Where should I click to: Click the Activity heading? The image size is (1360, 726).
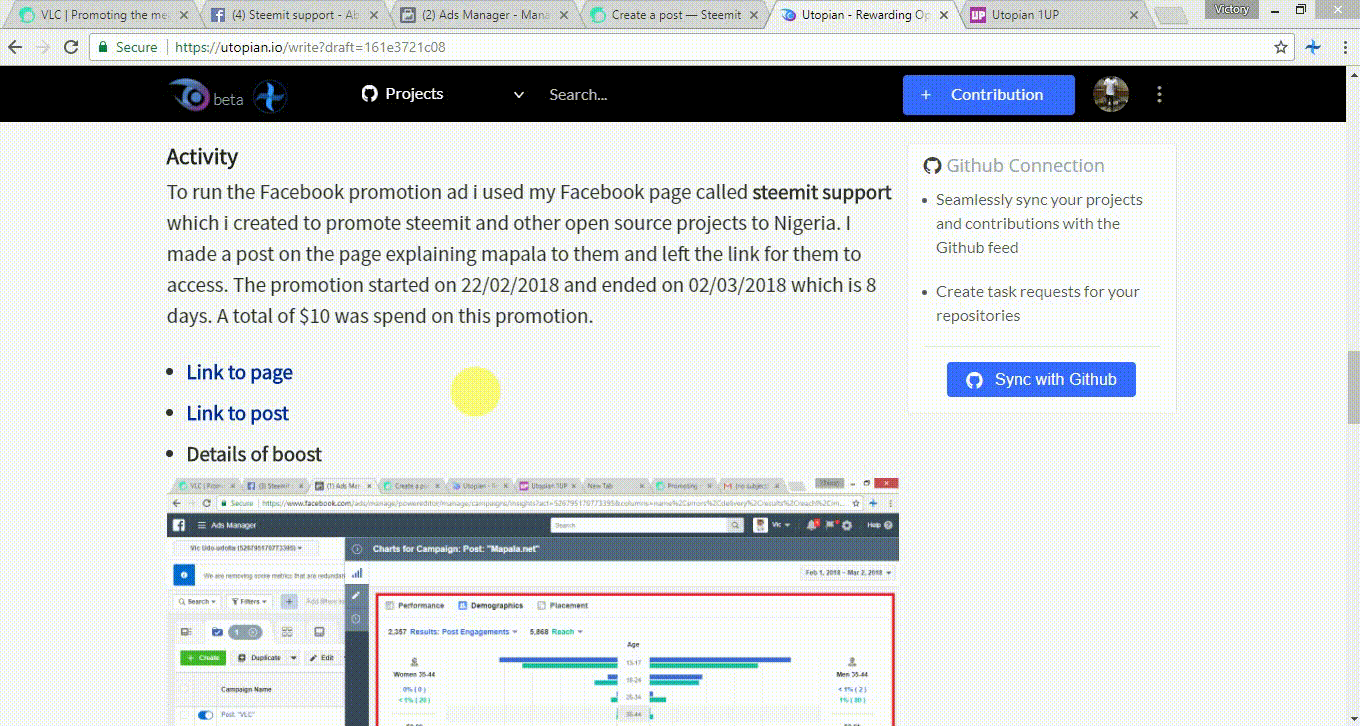(202, 157)
